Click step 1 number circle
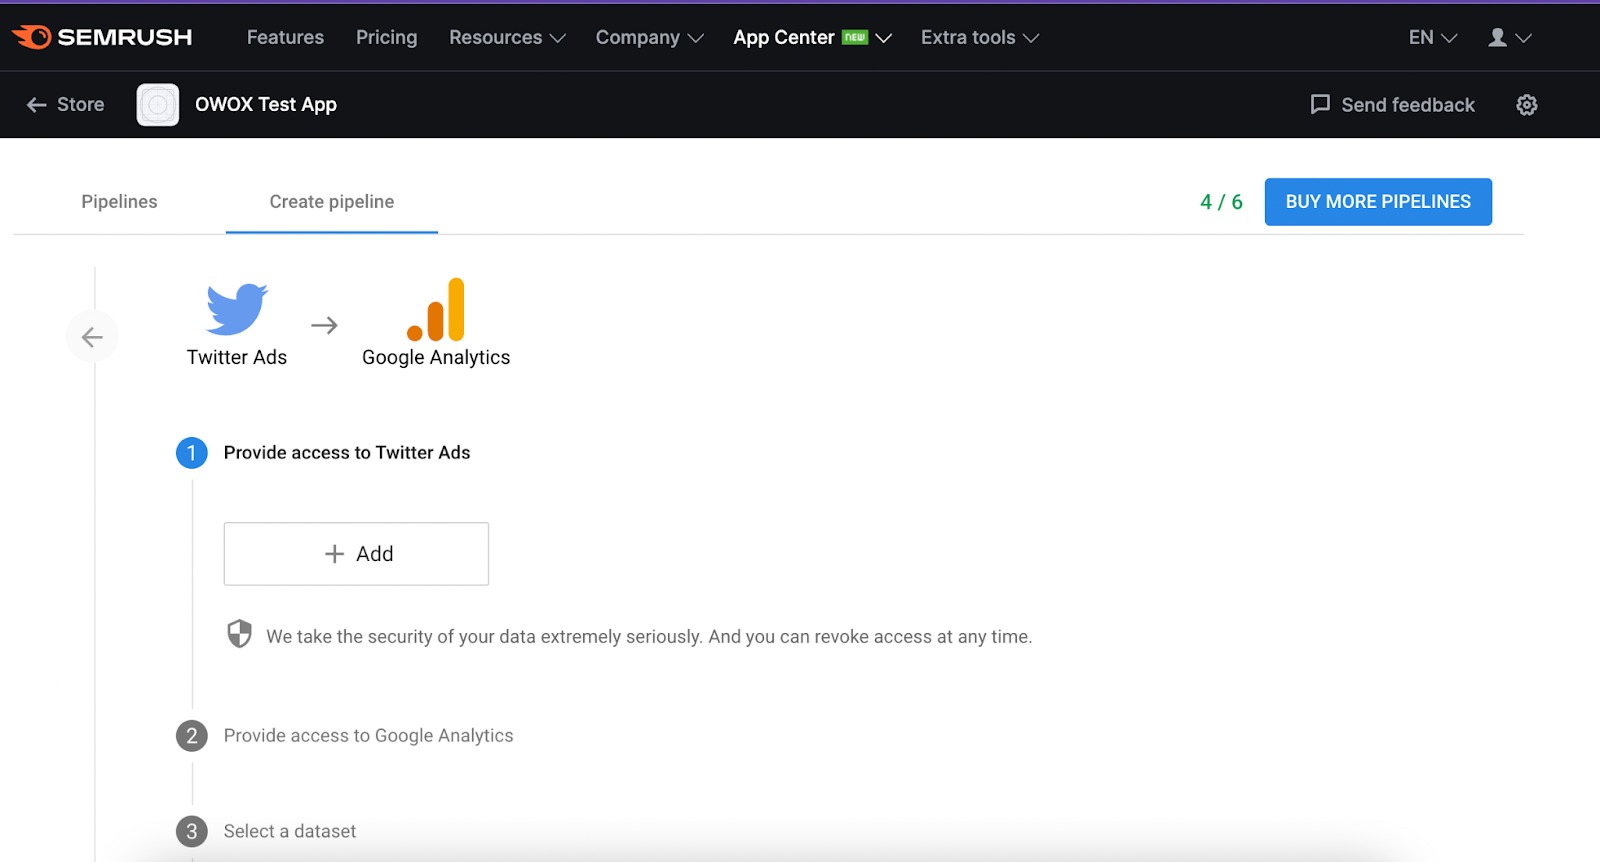The height and width of the screenshot is (862, 1600). (x=192, y=453)
